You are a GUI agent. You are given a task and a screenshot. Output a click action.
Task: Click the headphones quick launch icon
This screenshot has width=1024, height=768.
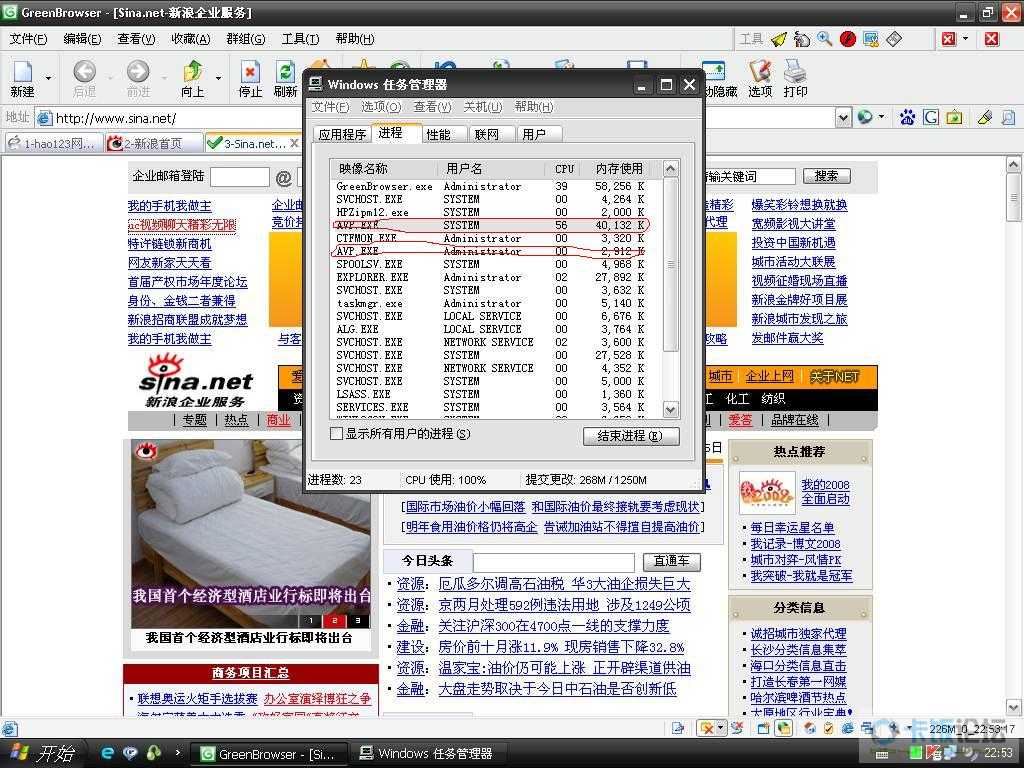click(153, 753)
